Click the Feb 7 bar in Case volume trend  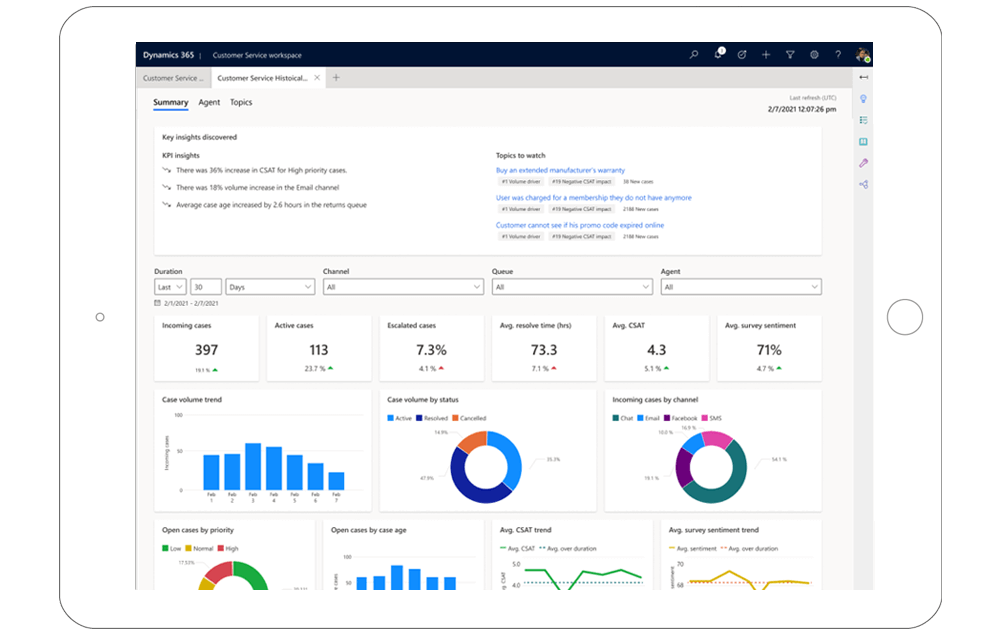pyautogui.click(x=336, y=481)
